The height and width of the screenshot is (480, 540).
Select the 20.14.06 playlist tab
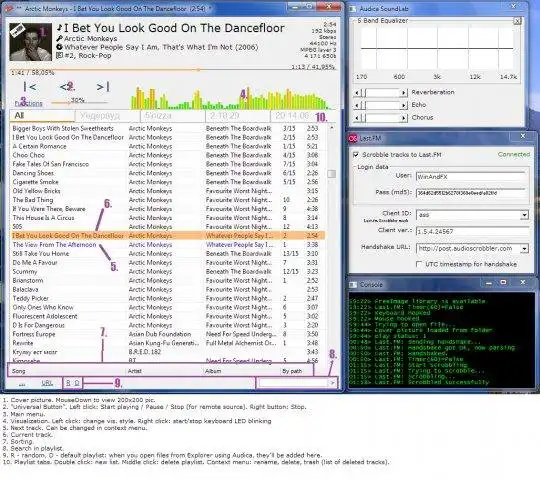pyautogui.click(x=292, y=116)
